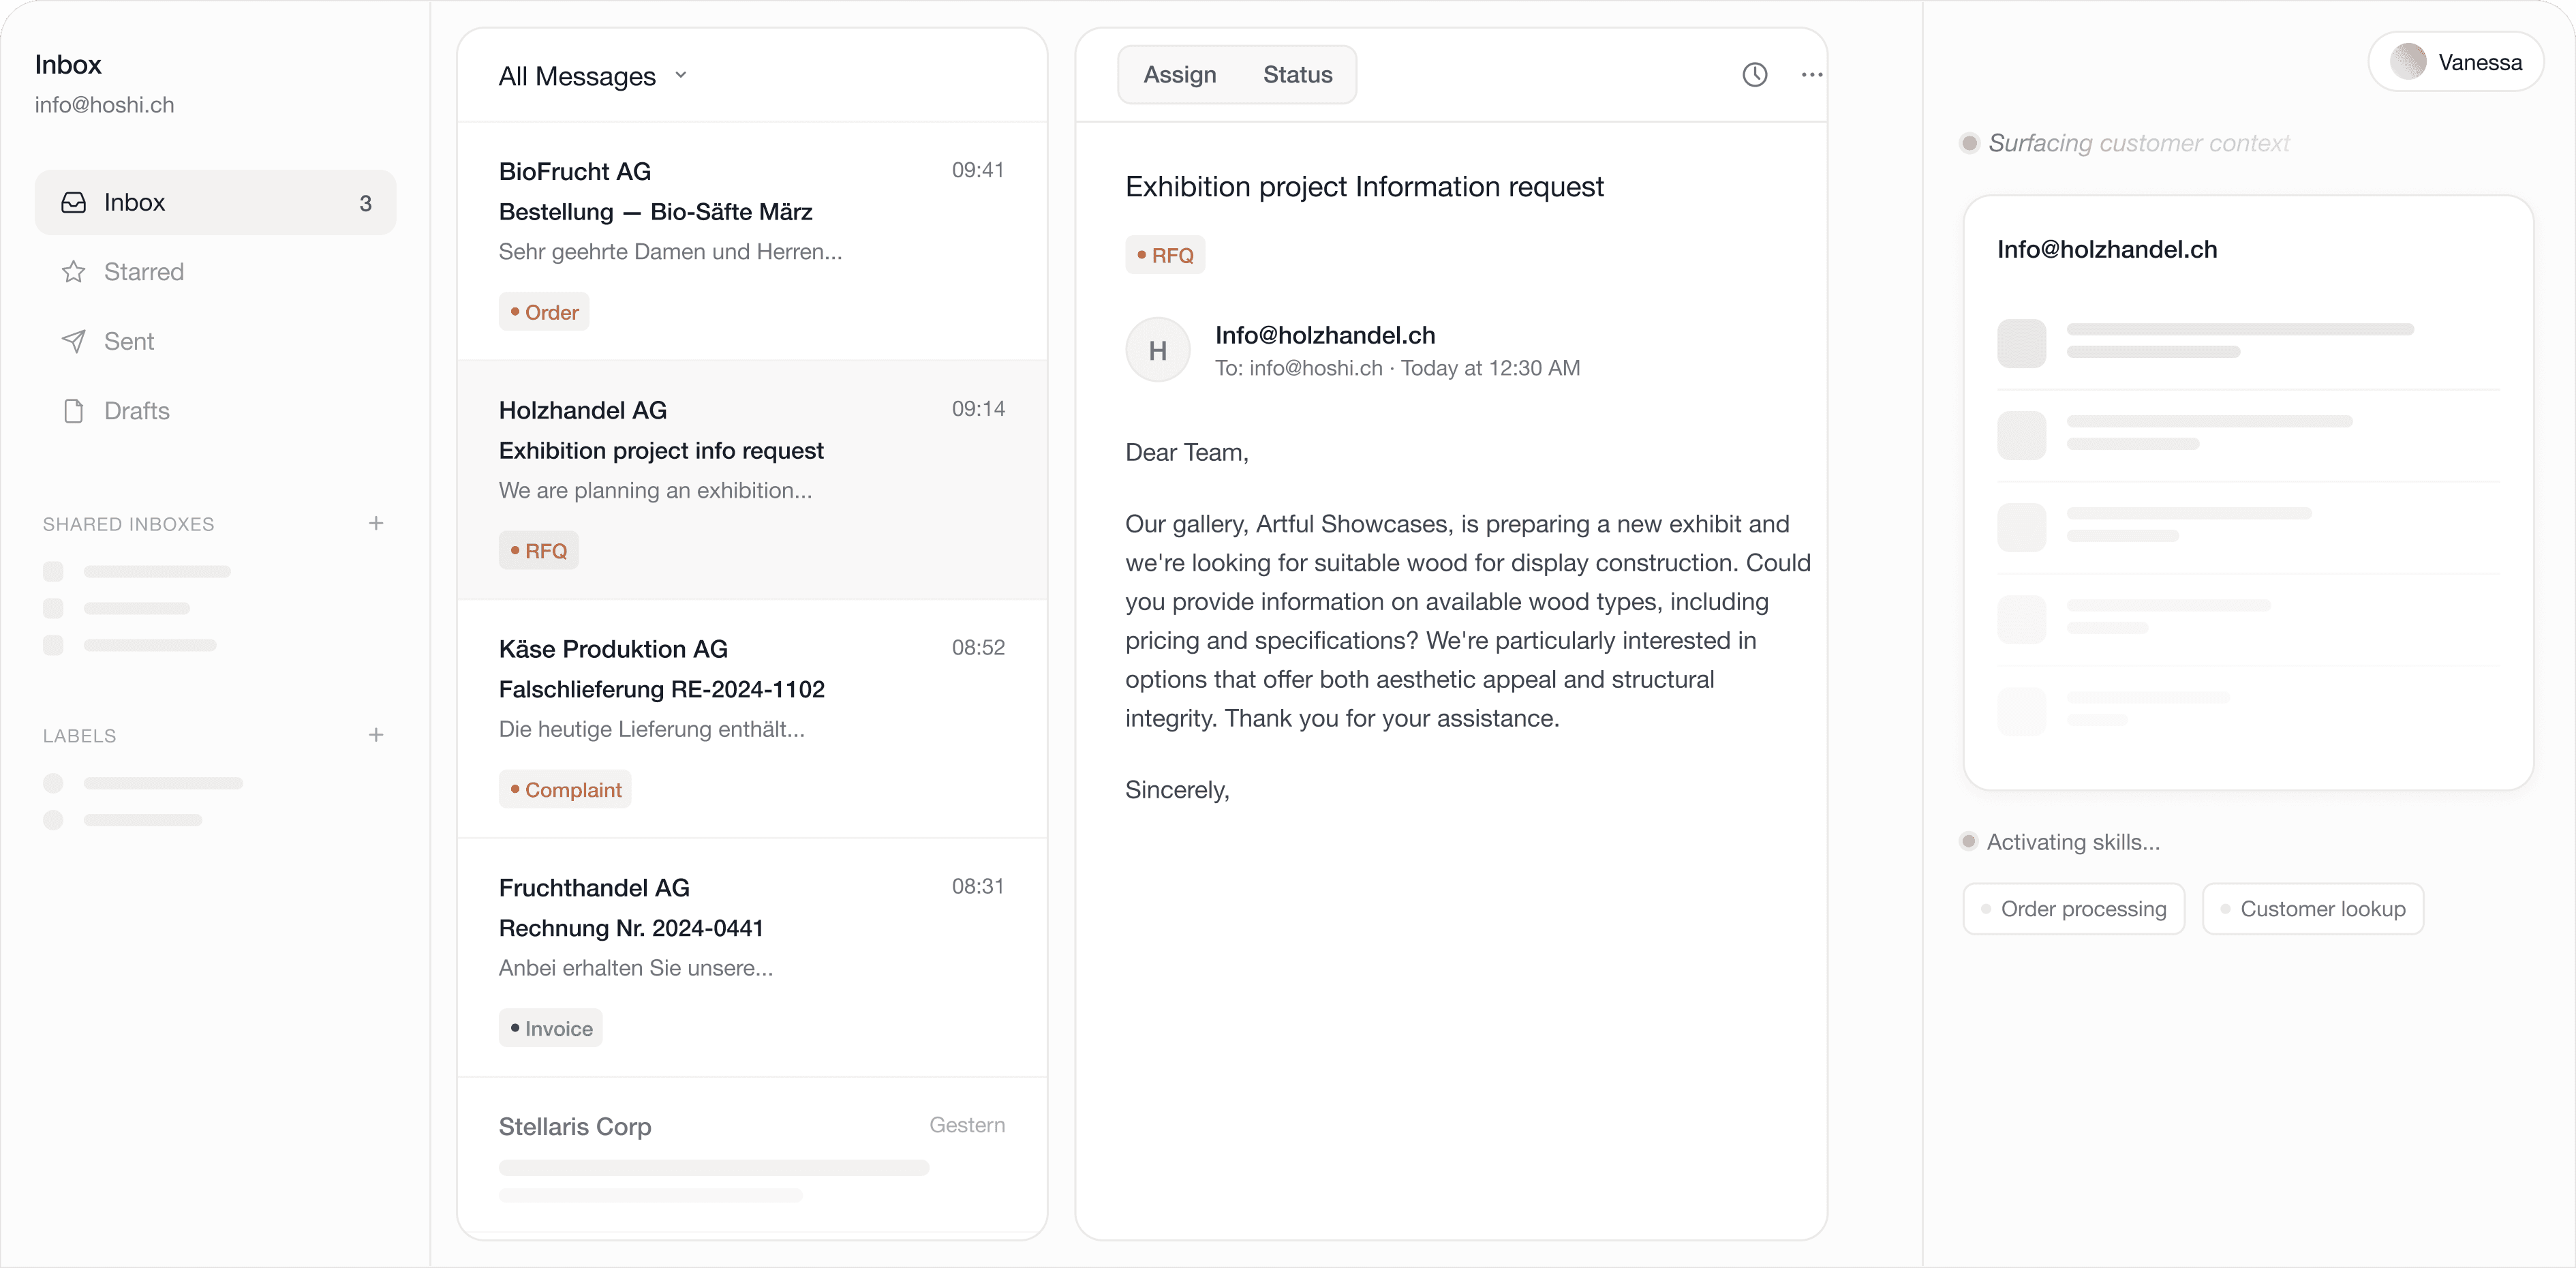Viewport: 2576px width, 1268px height.
Task: Add a new label with plus icon
Action: 376,735
